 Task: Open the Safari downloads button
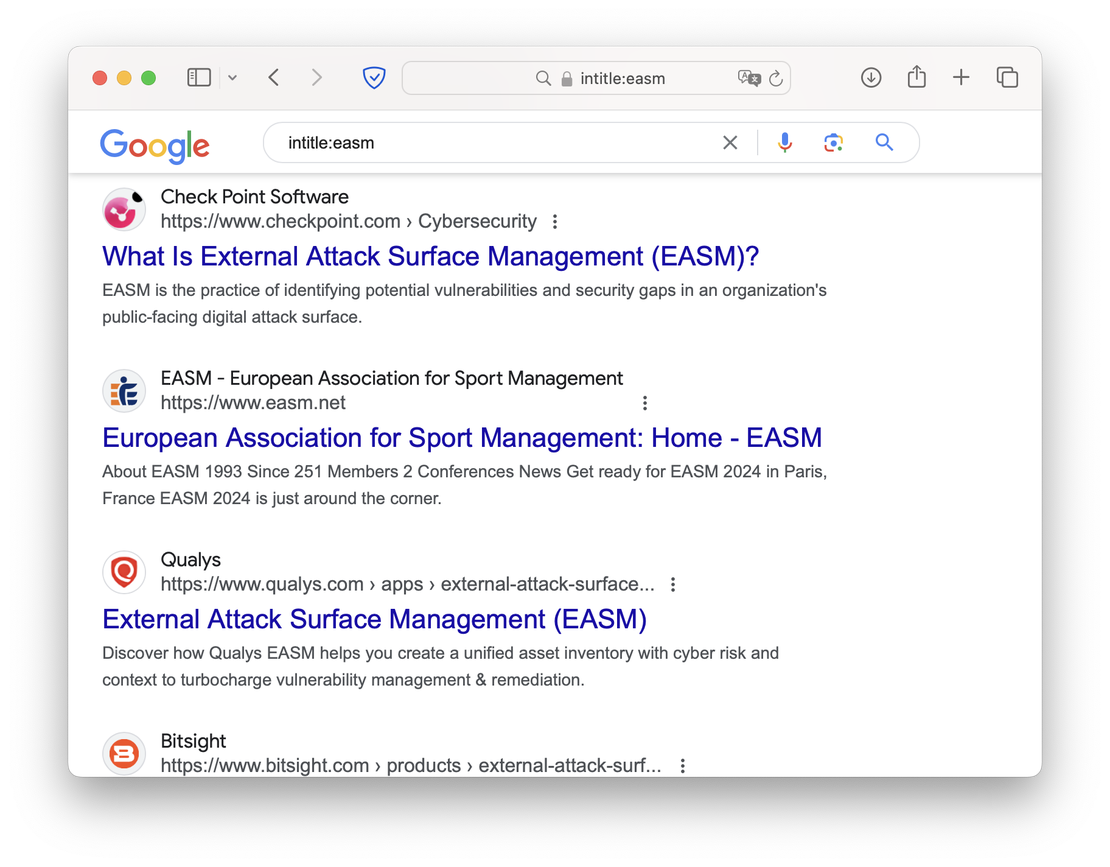click(x=871, y=78)
